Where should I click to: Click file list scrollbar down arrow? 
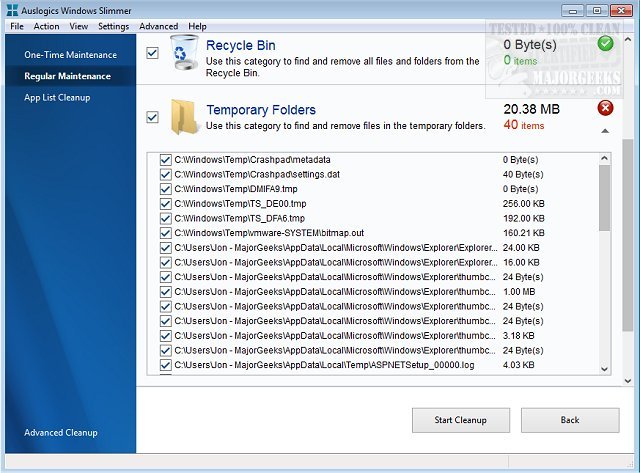coord(604,369)
